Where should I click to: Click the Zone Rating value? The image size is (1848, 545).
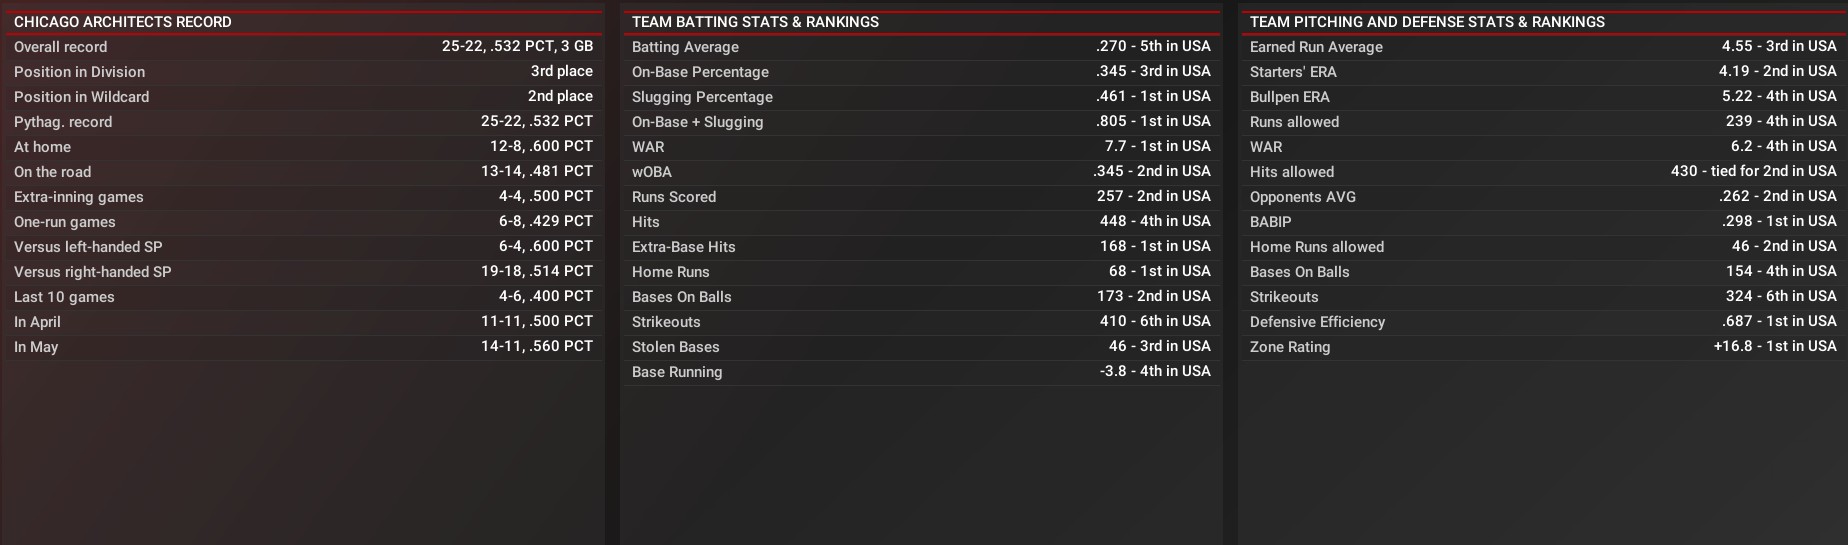click(x=1775, y=346)
